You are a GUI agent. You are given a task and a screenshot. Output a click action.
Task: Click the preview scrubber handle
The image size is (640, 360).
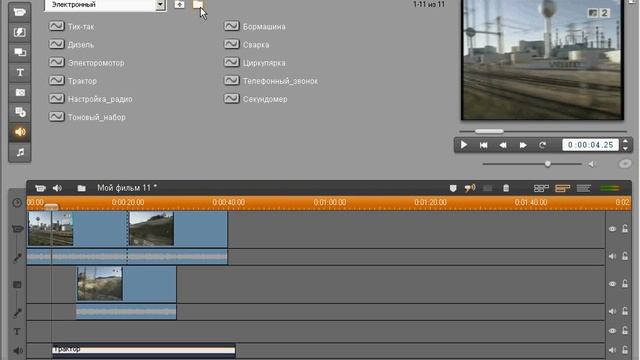[x=489, y=131]
